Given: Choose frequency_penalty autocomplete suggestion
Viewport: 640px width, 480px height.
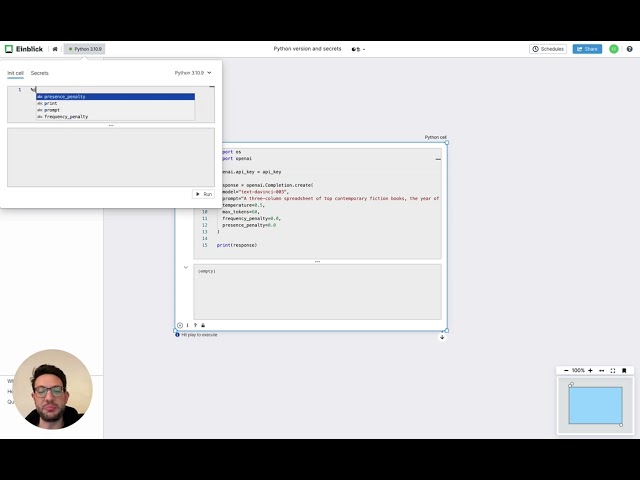Looking at the screenshot, I should pos(116,116).
